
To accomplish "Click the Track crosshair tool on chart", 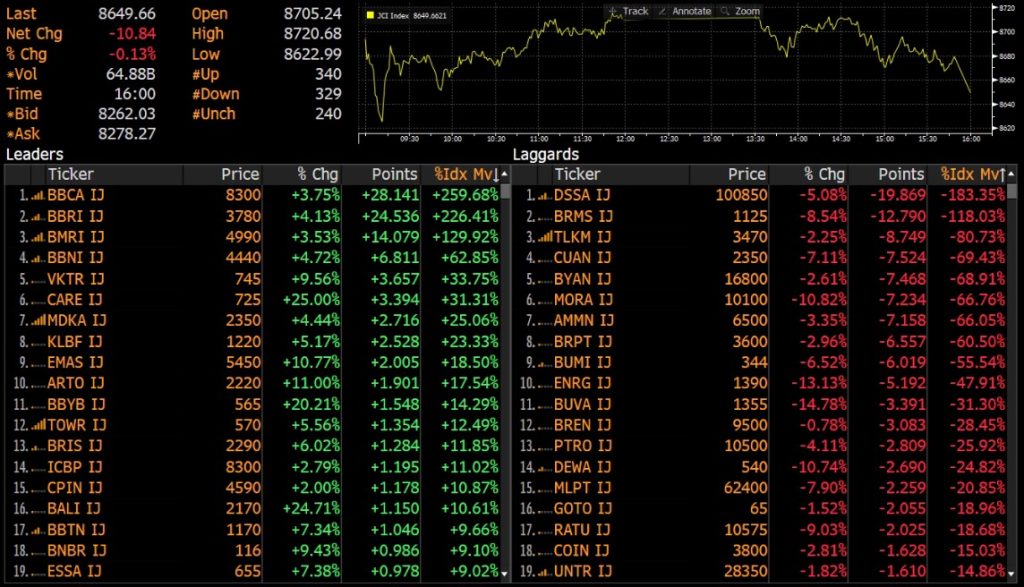I will click(x=627, y=11).
